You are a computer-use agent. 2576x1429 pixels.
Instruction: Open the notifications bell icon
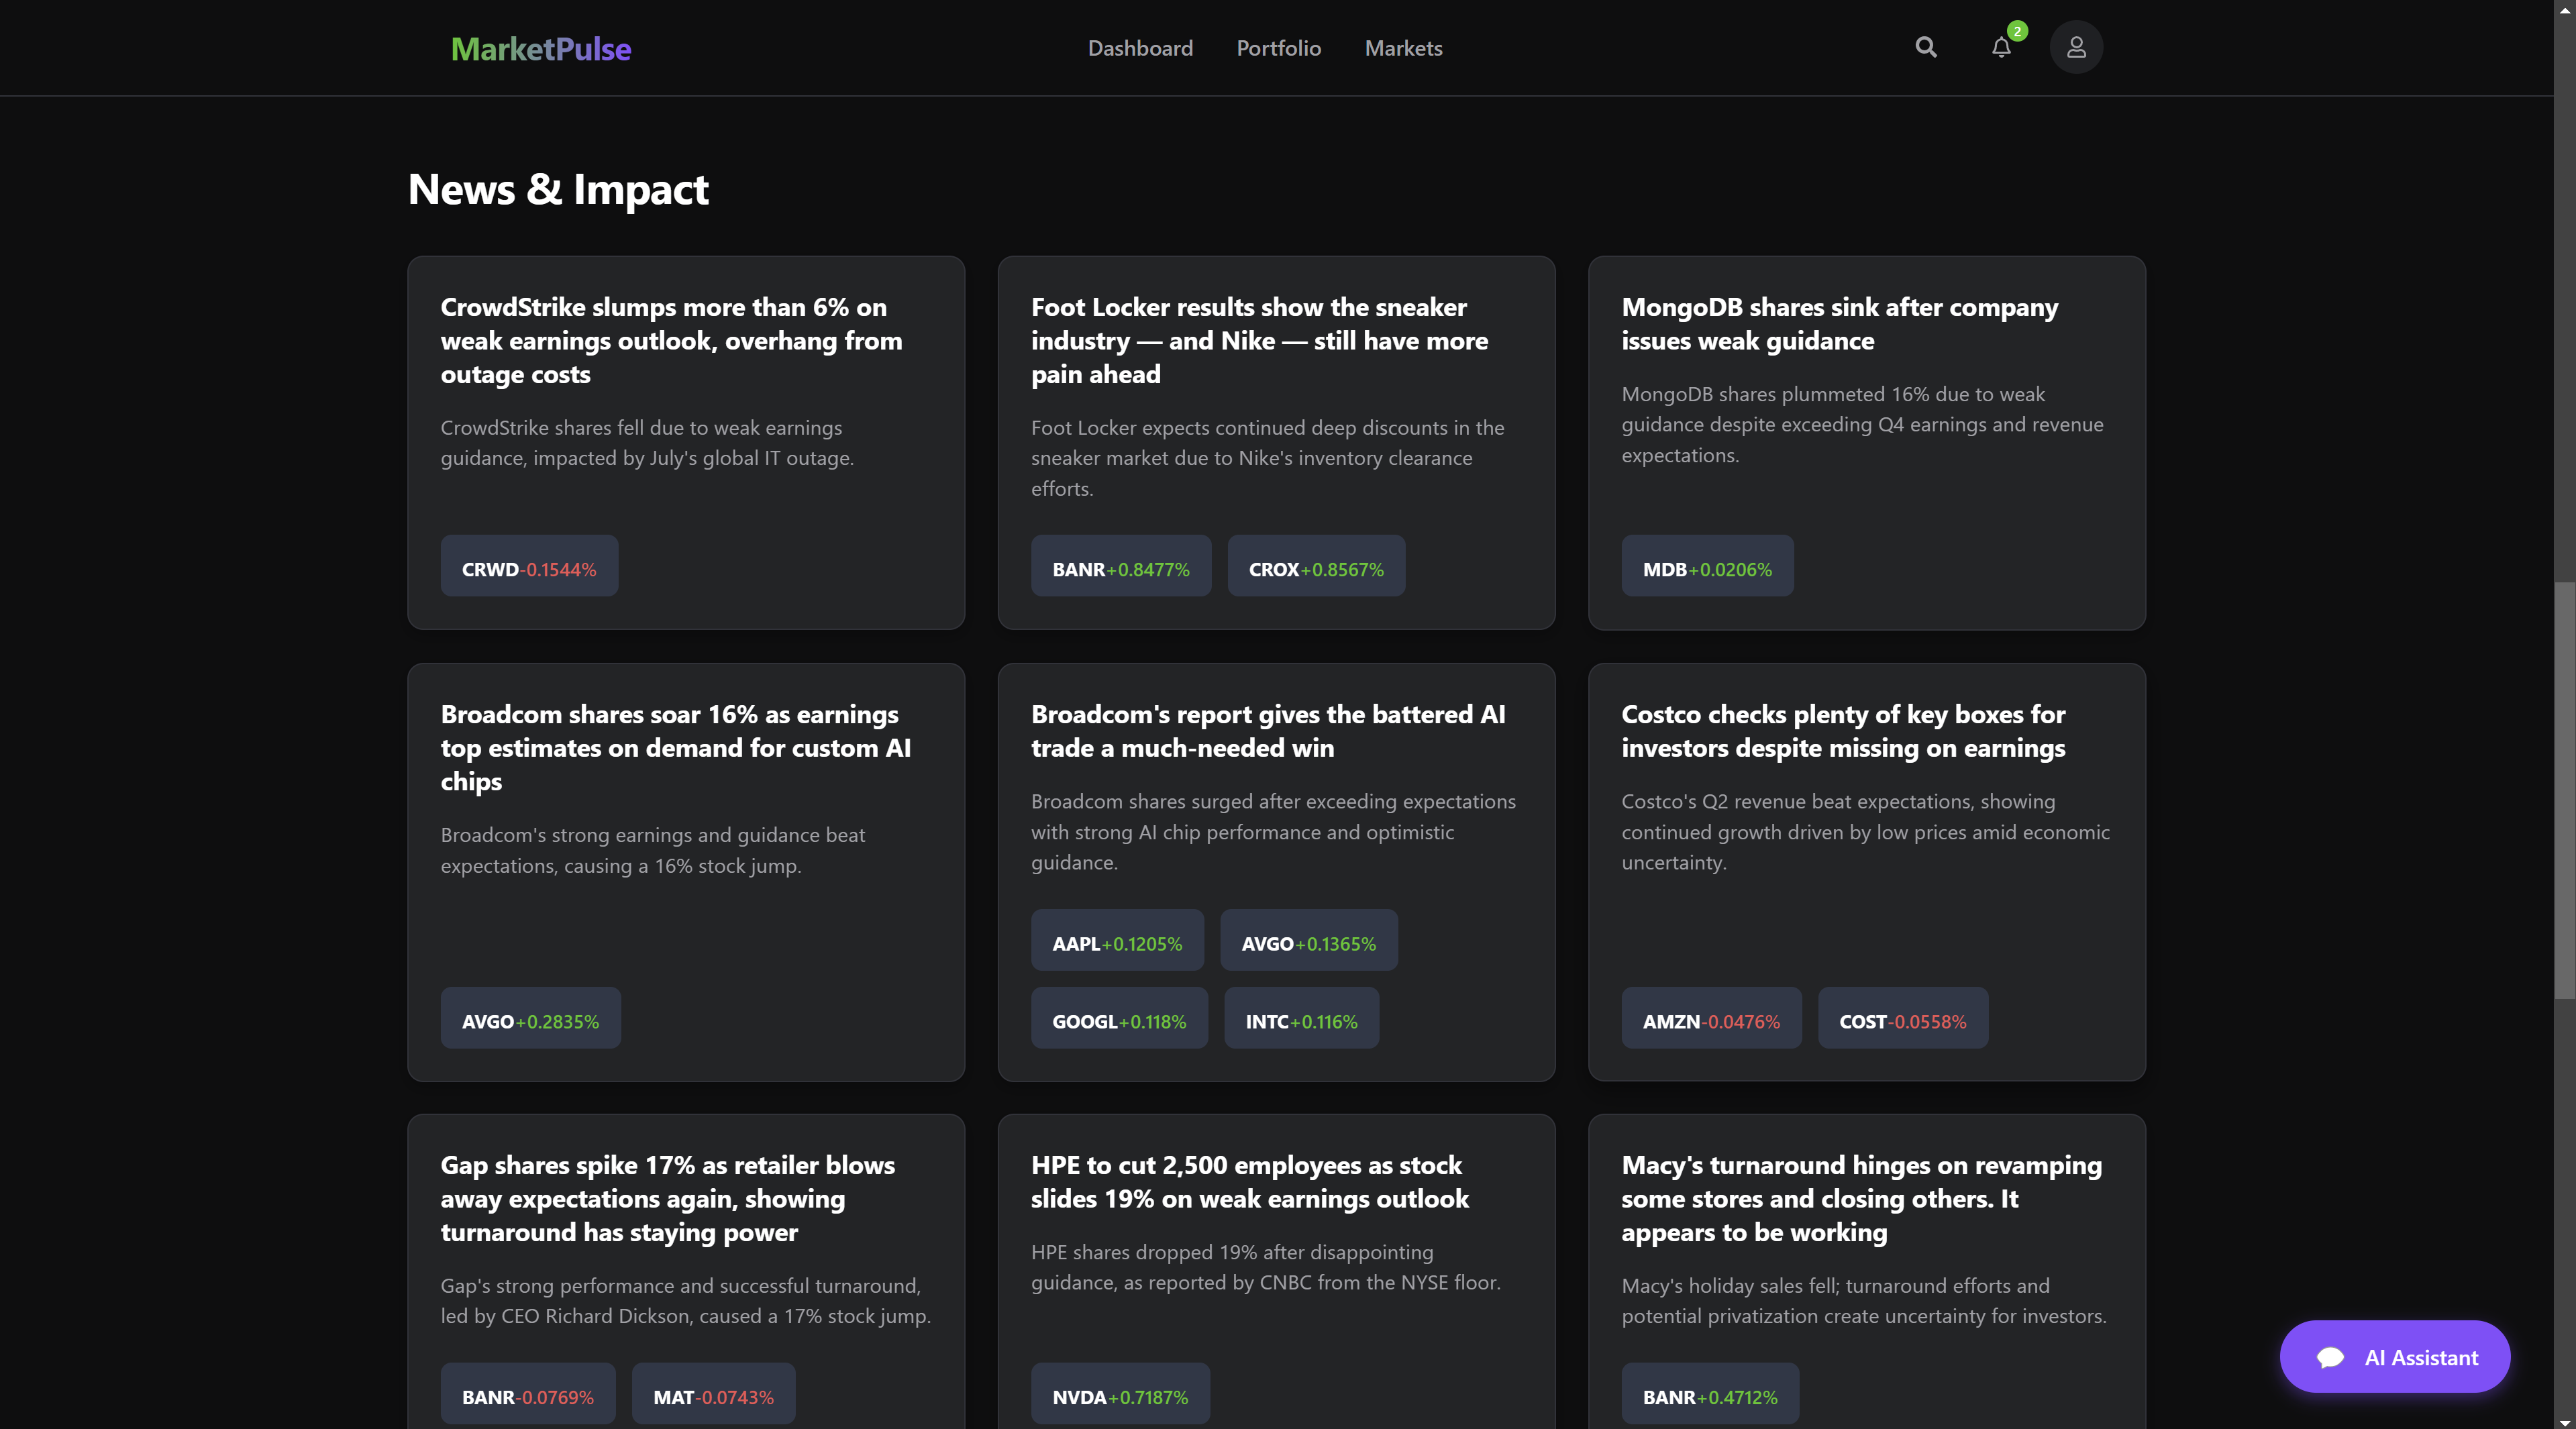click(x=2001, y=47)
